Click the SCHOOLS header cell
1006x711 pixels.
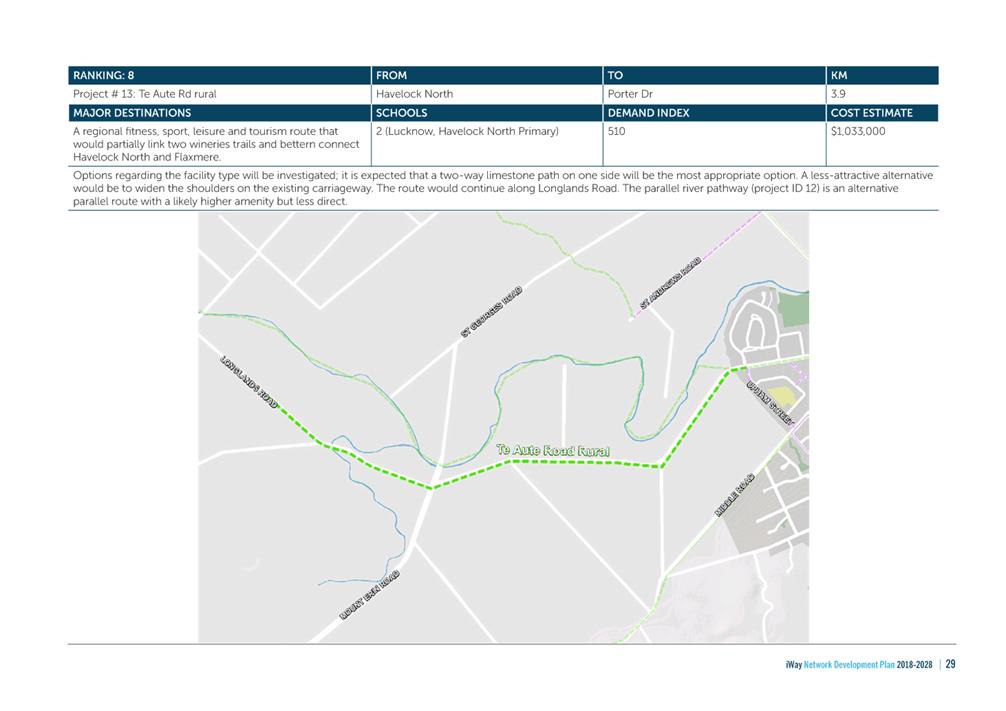point(487,113)
